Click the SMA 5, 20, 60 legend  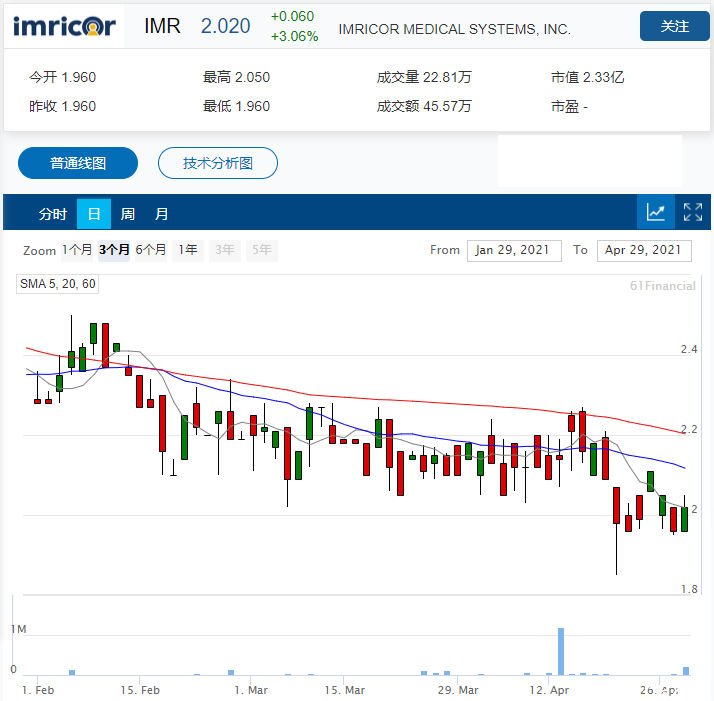[57, 284]
